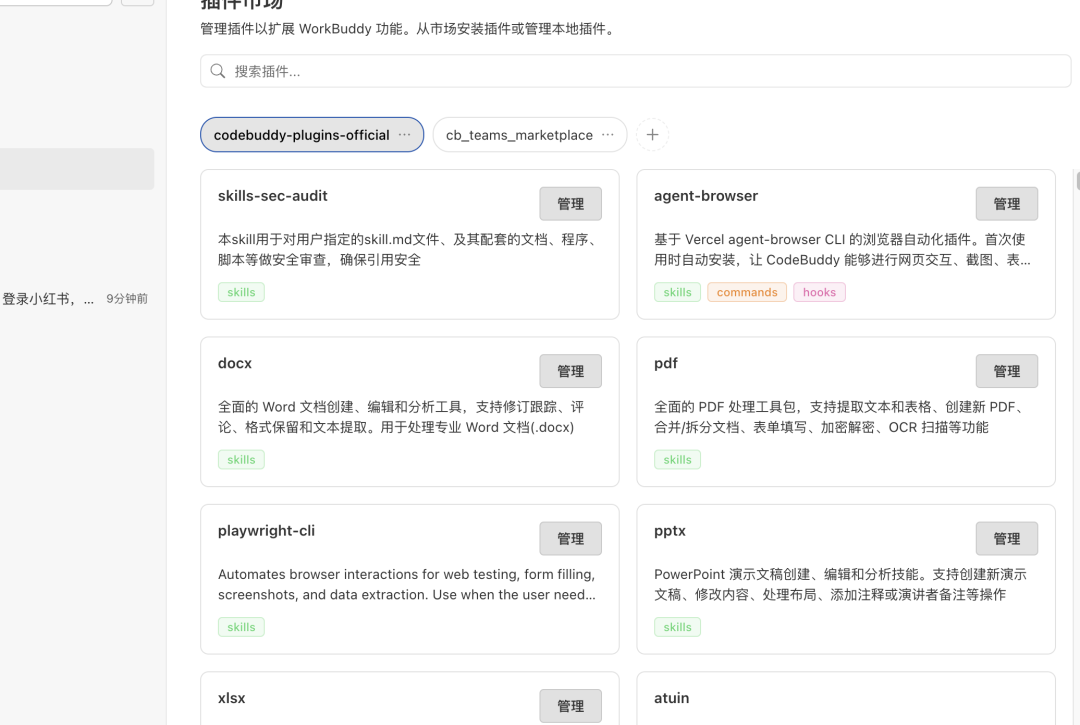
Task: Click the skills tag under docx
Action: (241, 460)
